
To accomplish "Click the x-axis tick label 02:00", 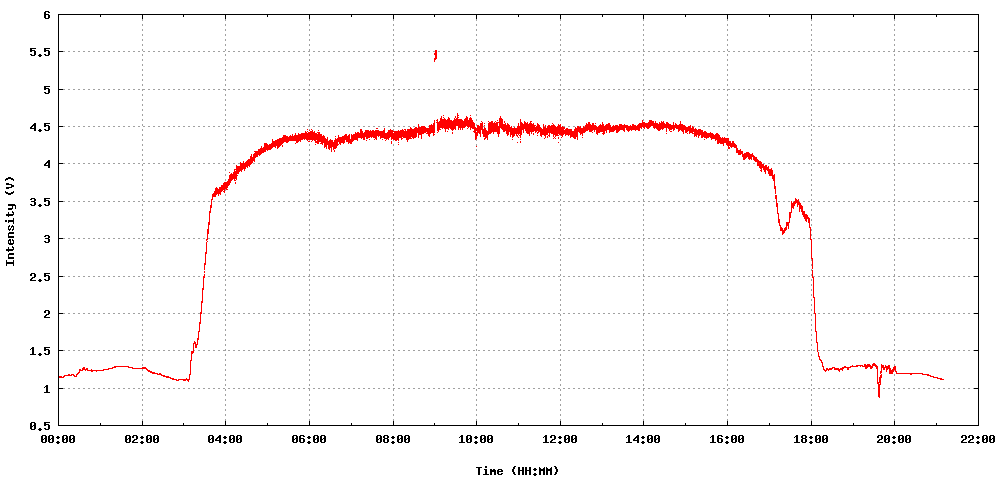I will 142,439.
